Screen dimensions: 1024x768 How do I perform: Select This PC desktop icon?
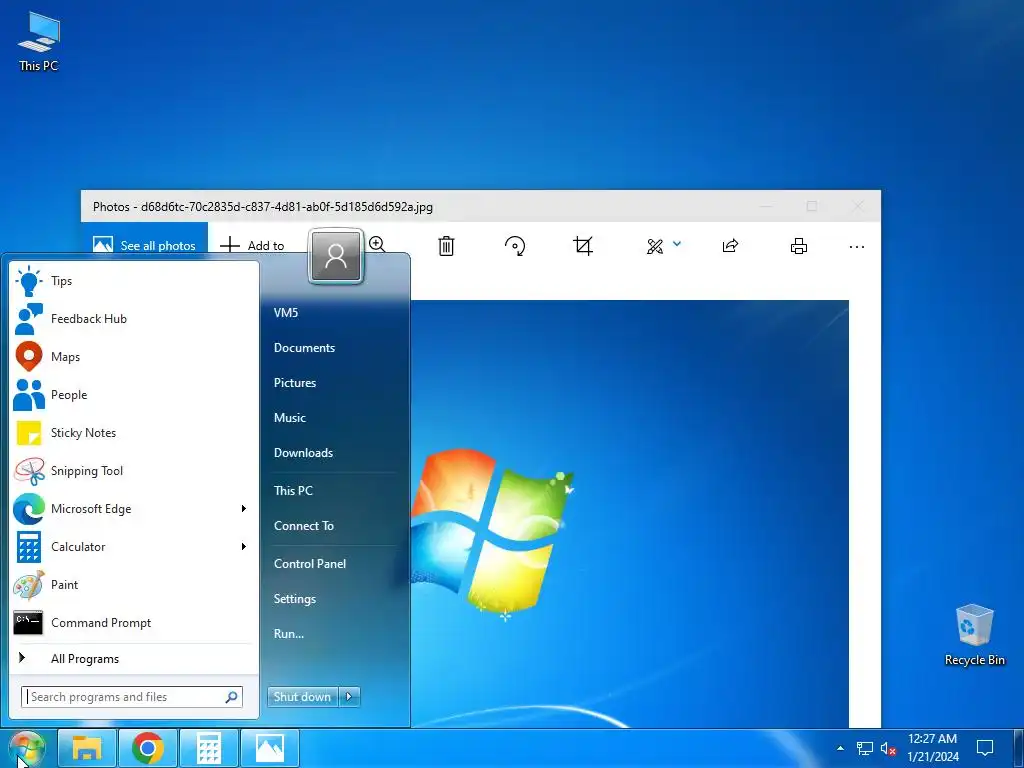click(x=39, y=41)
